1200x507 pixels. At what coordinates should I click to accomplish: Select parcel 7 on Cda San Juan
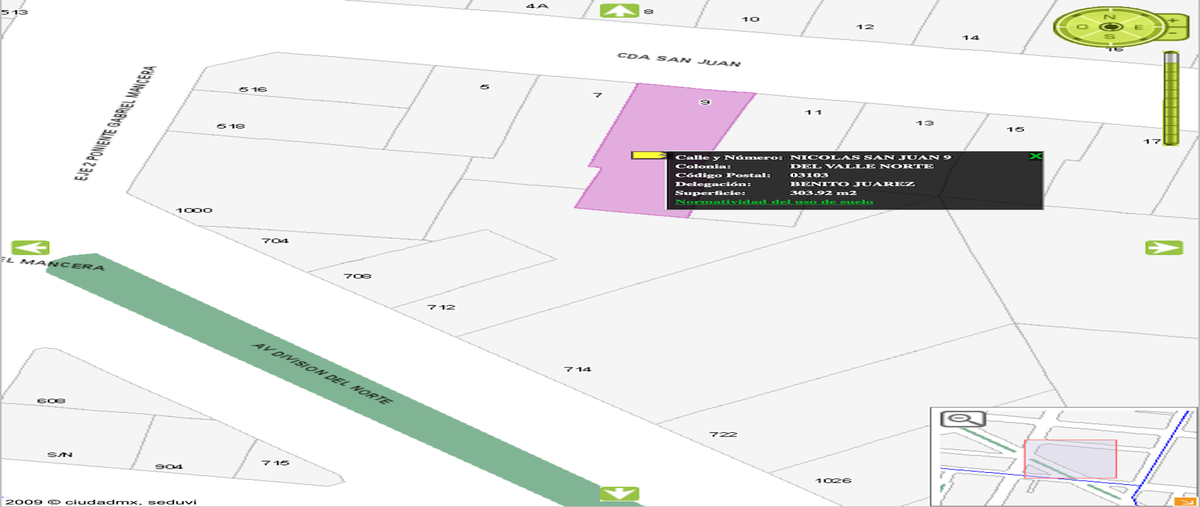[x=597, y=95]
